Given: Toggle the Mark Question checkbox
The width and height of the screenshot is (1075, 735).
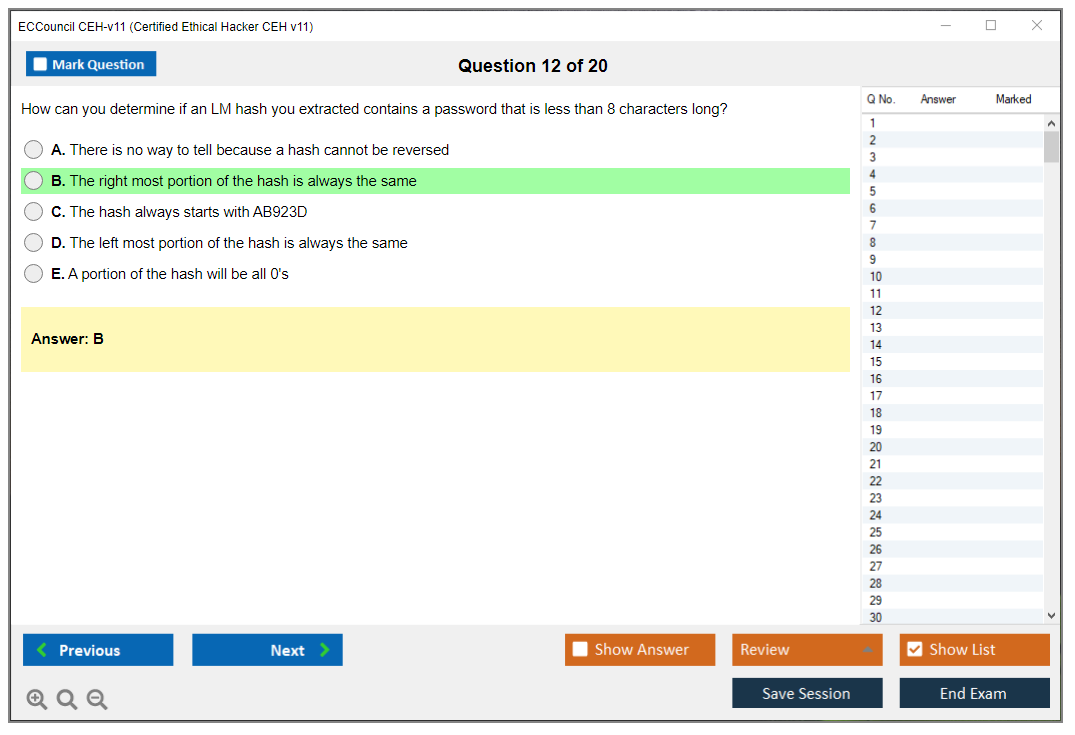Looking at the screenshot, I should (x=41, y=65).
